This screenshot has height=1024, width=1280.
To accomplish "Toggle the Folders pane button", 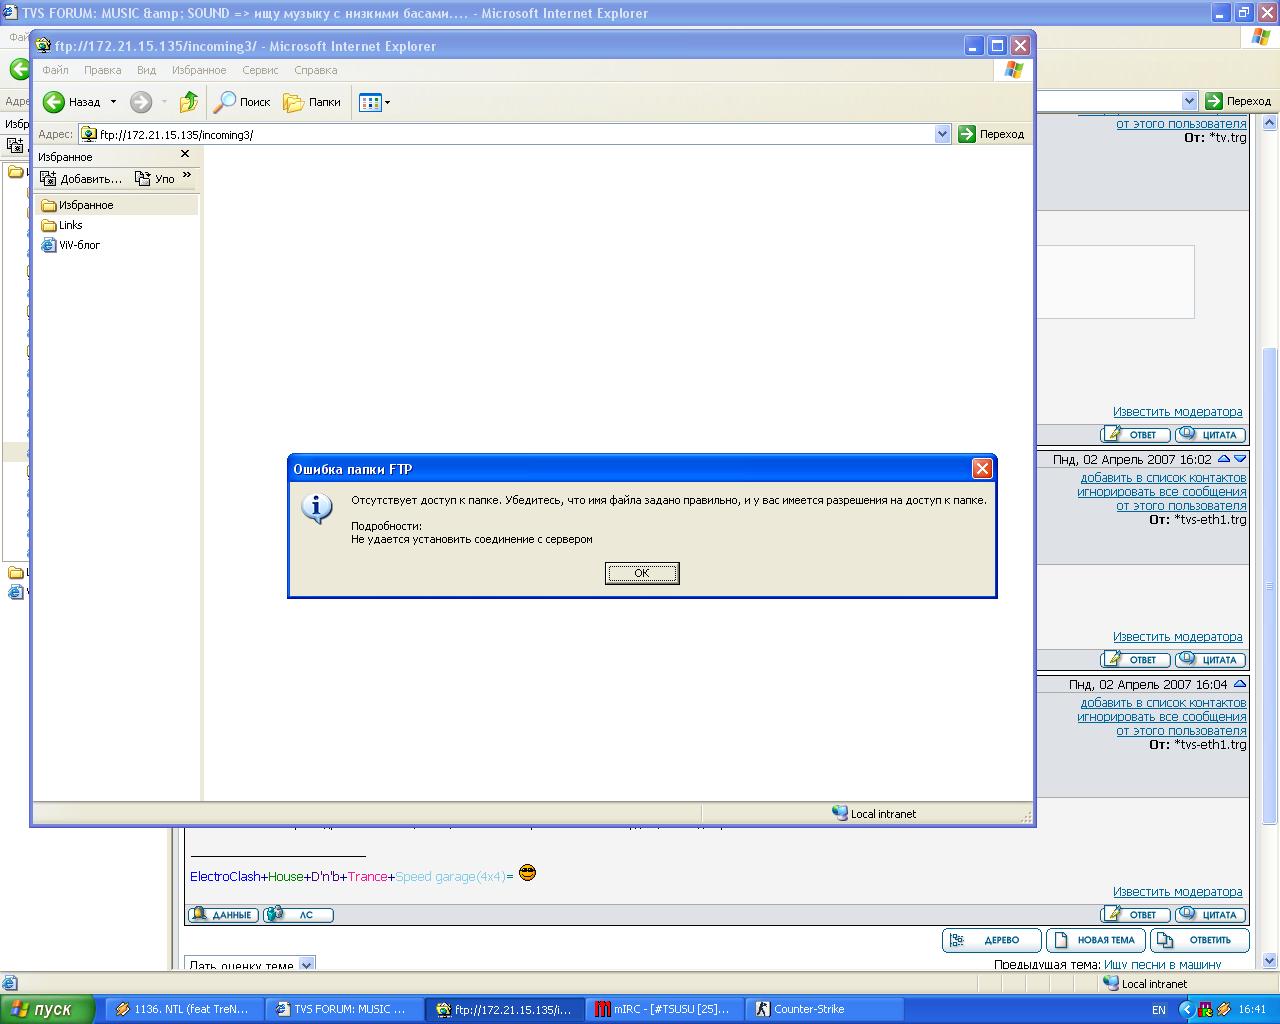I will point(312,102).
